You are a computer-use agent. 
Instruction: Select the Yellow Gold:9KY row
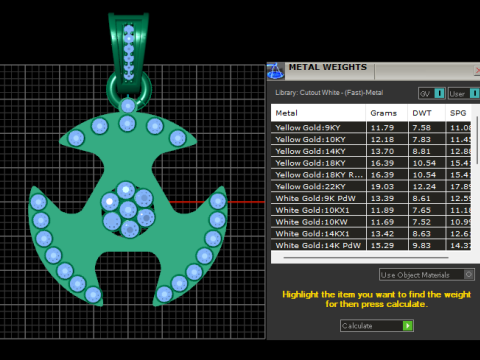pyautogui.click(x=371, y=127)
